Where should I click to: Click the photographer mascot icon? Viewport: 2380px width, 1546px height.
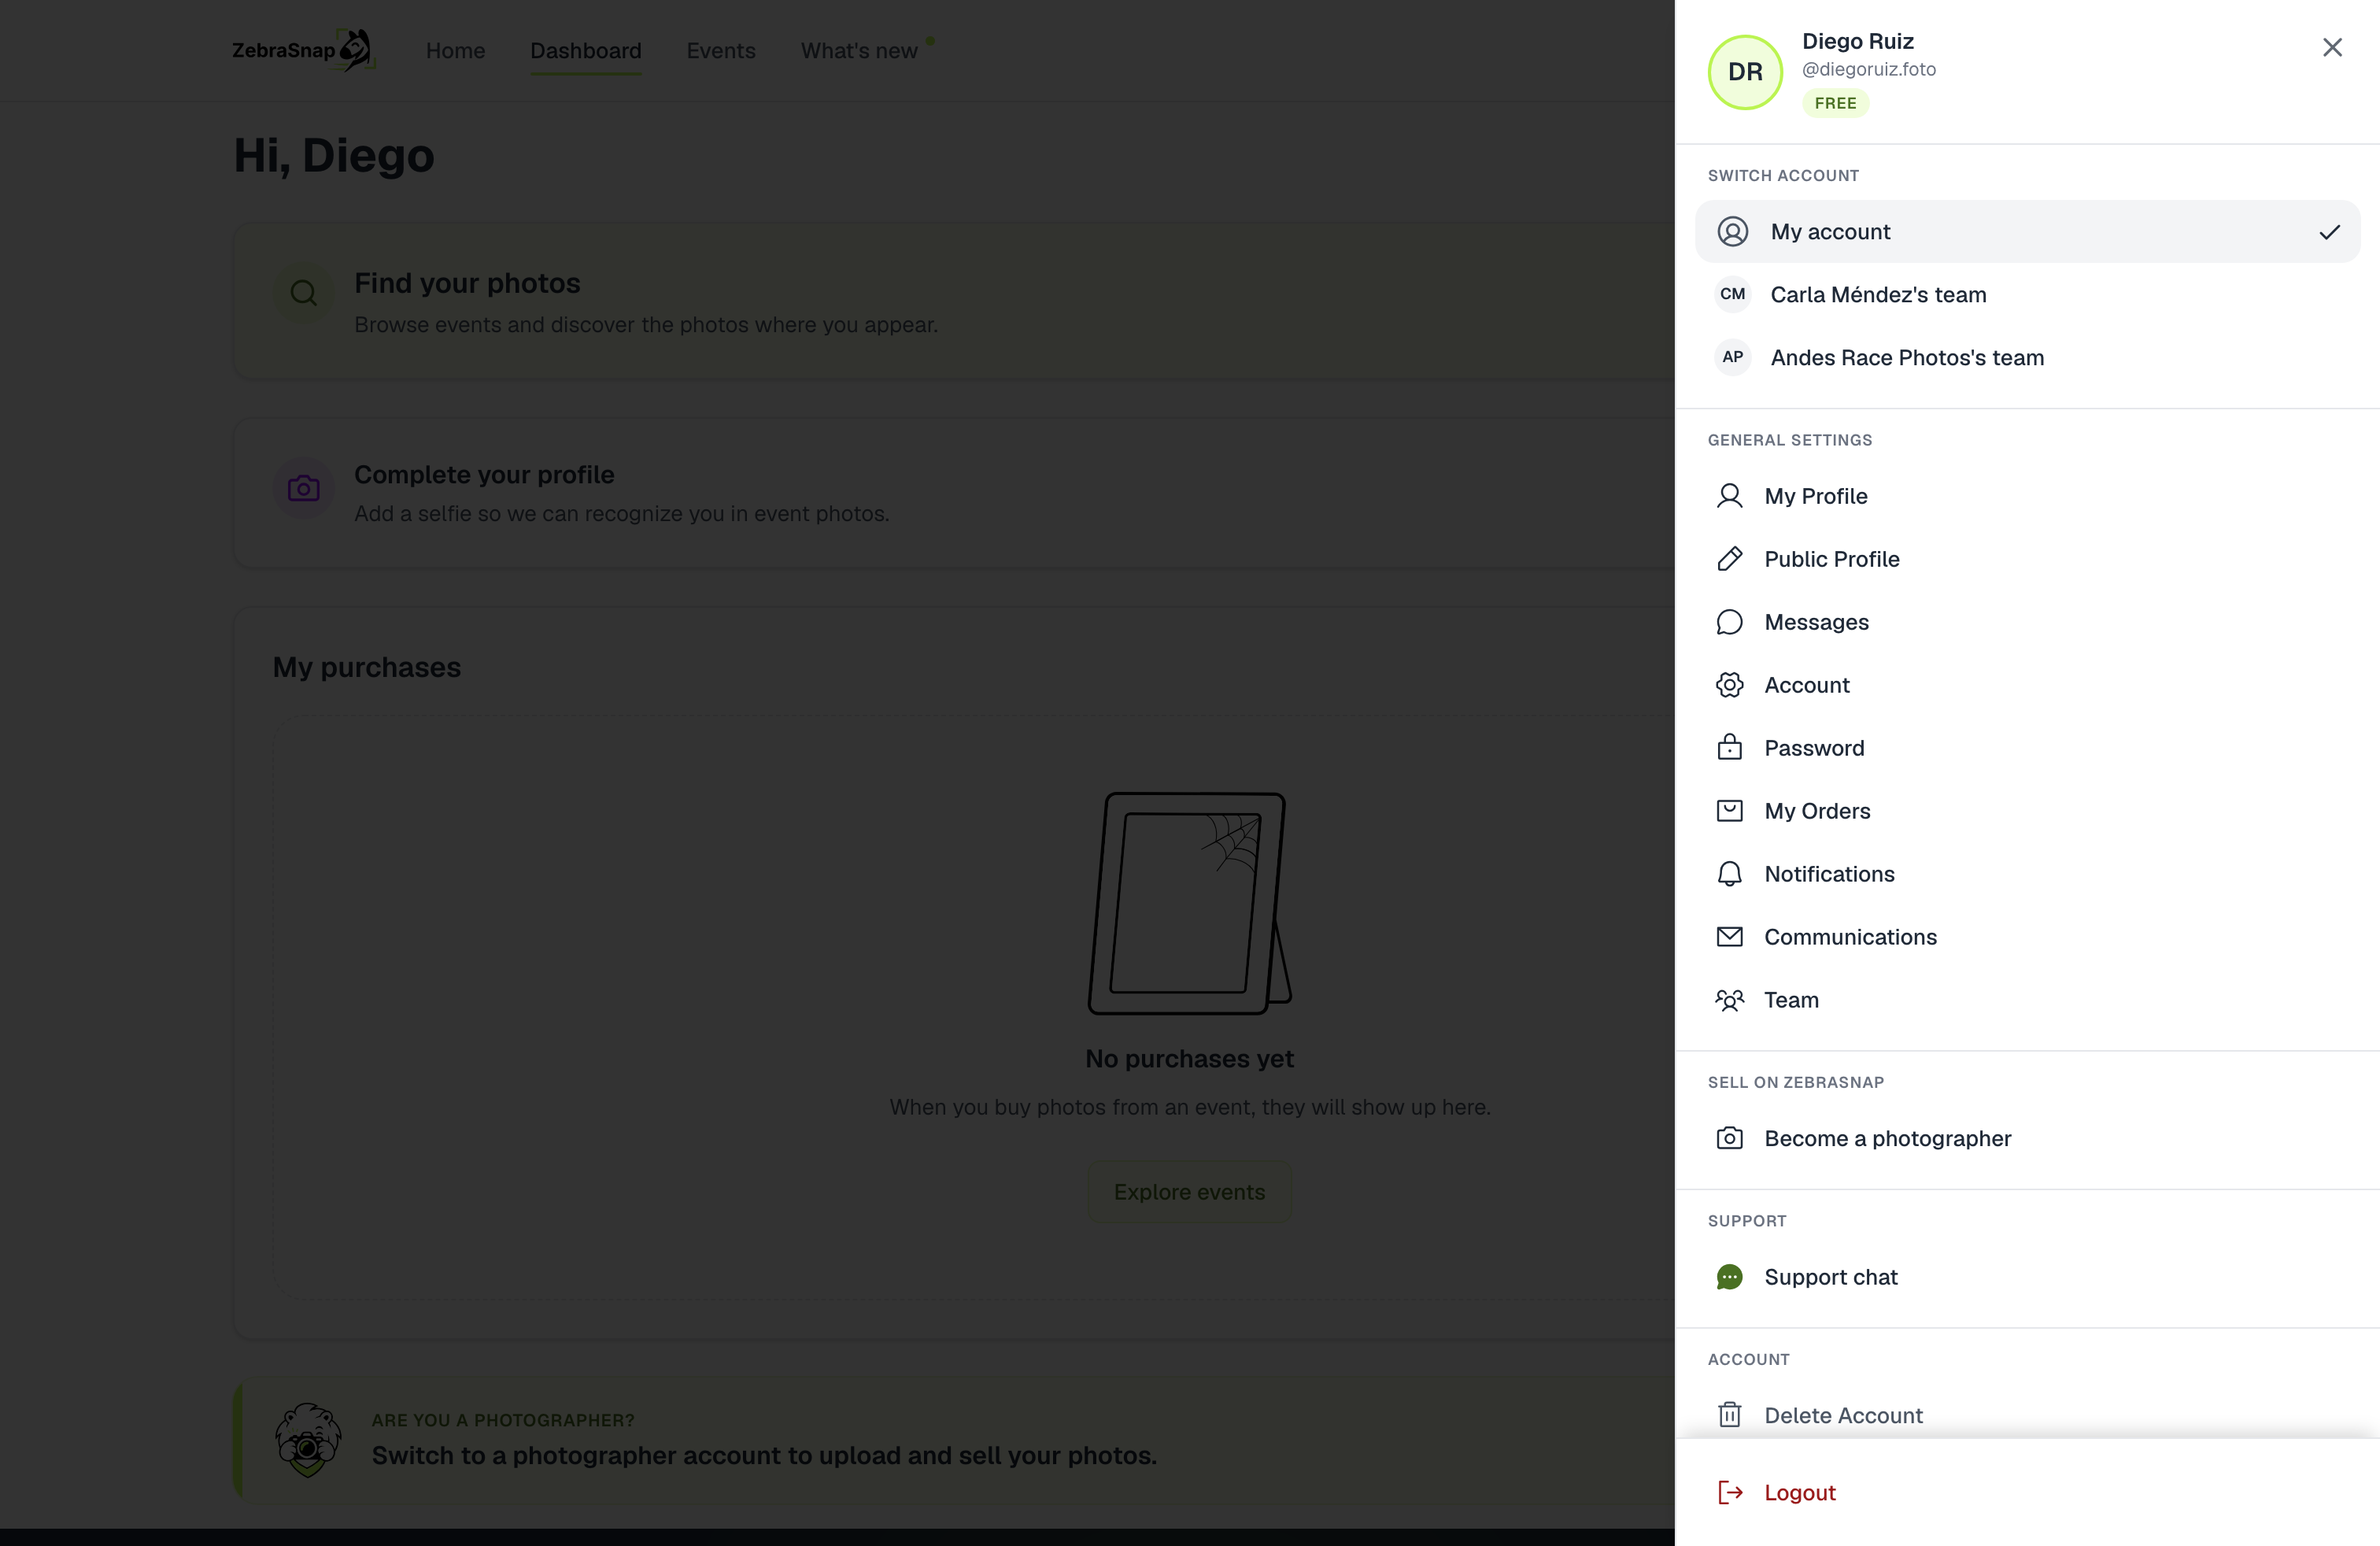tap(308, 1440)
